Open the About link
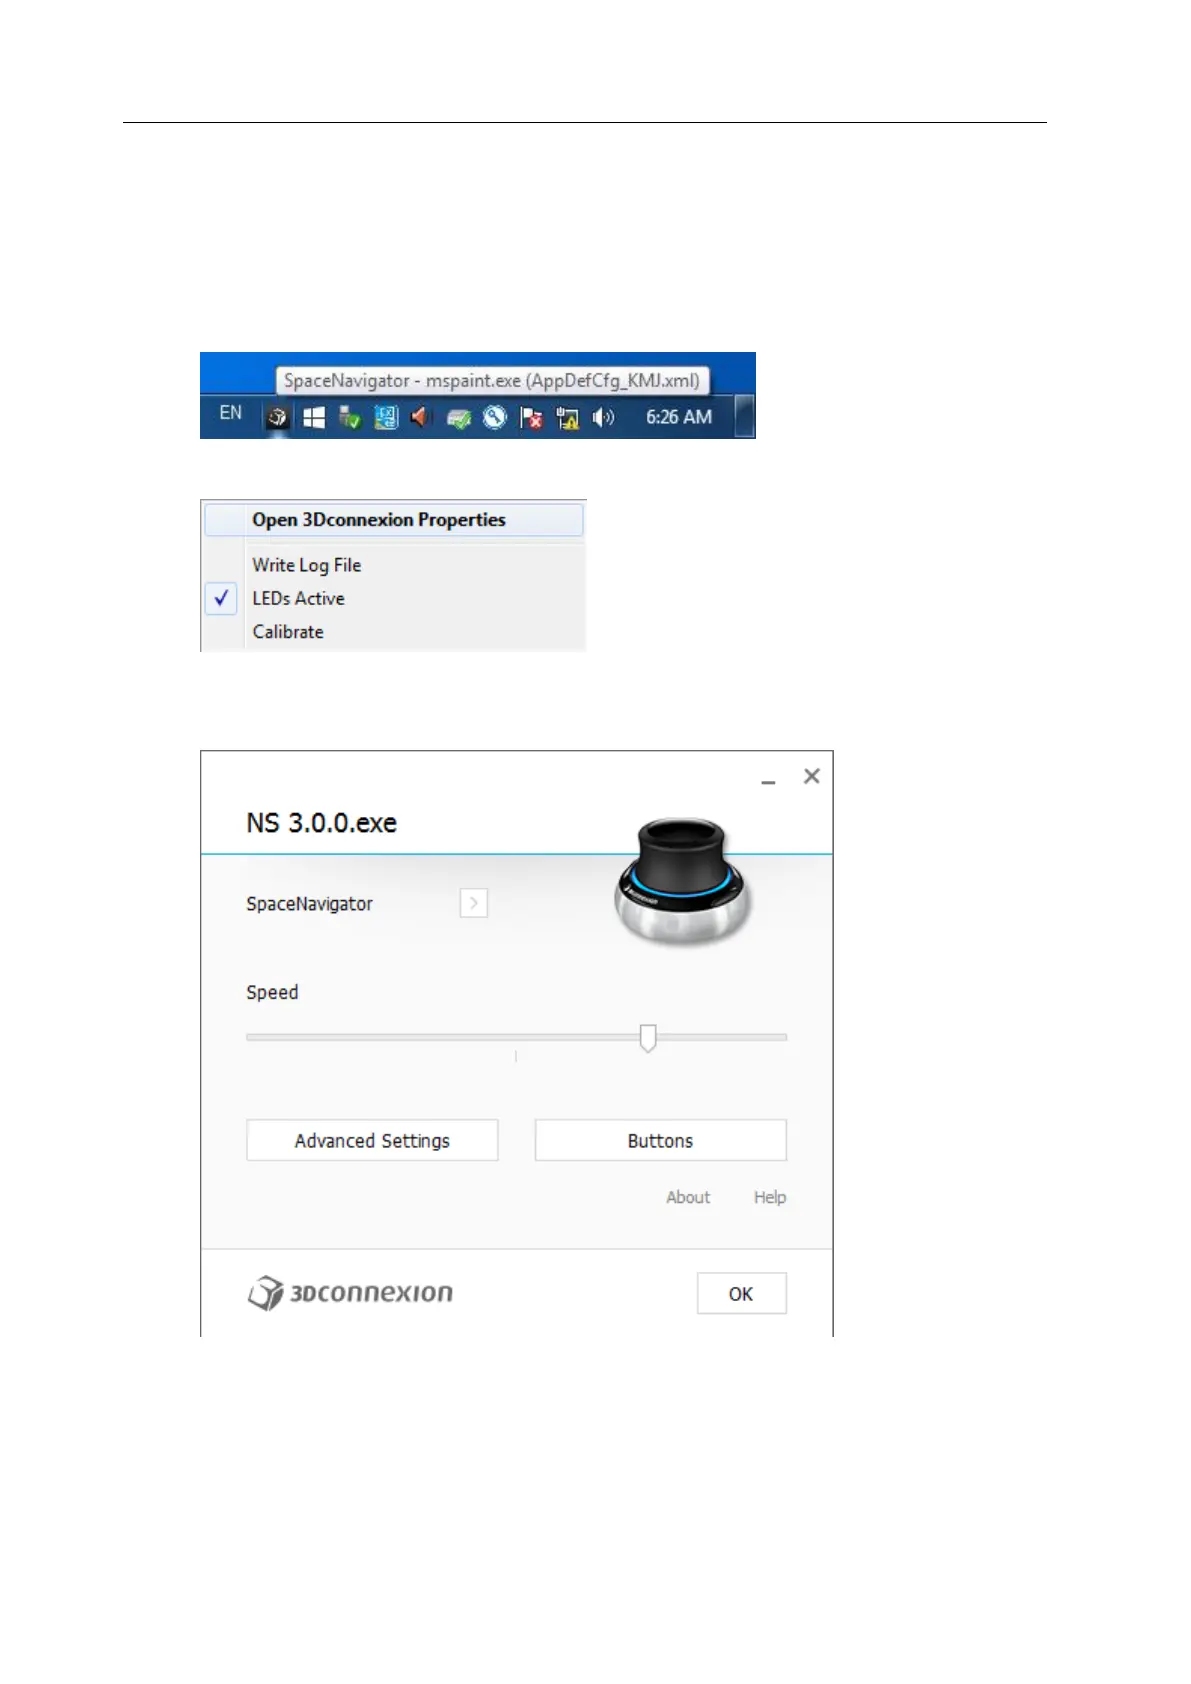Viewport: 1191px width, 1684px height. [x=688, y=1197]
